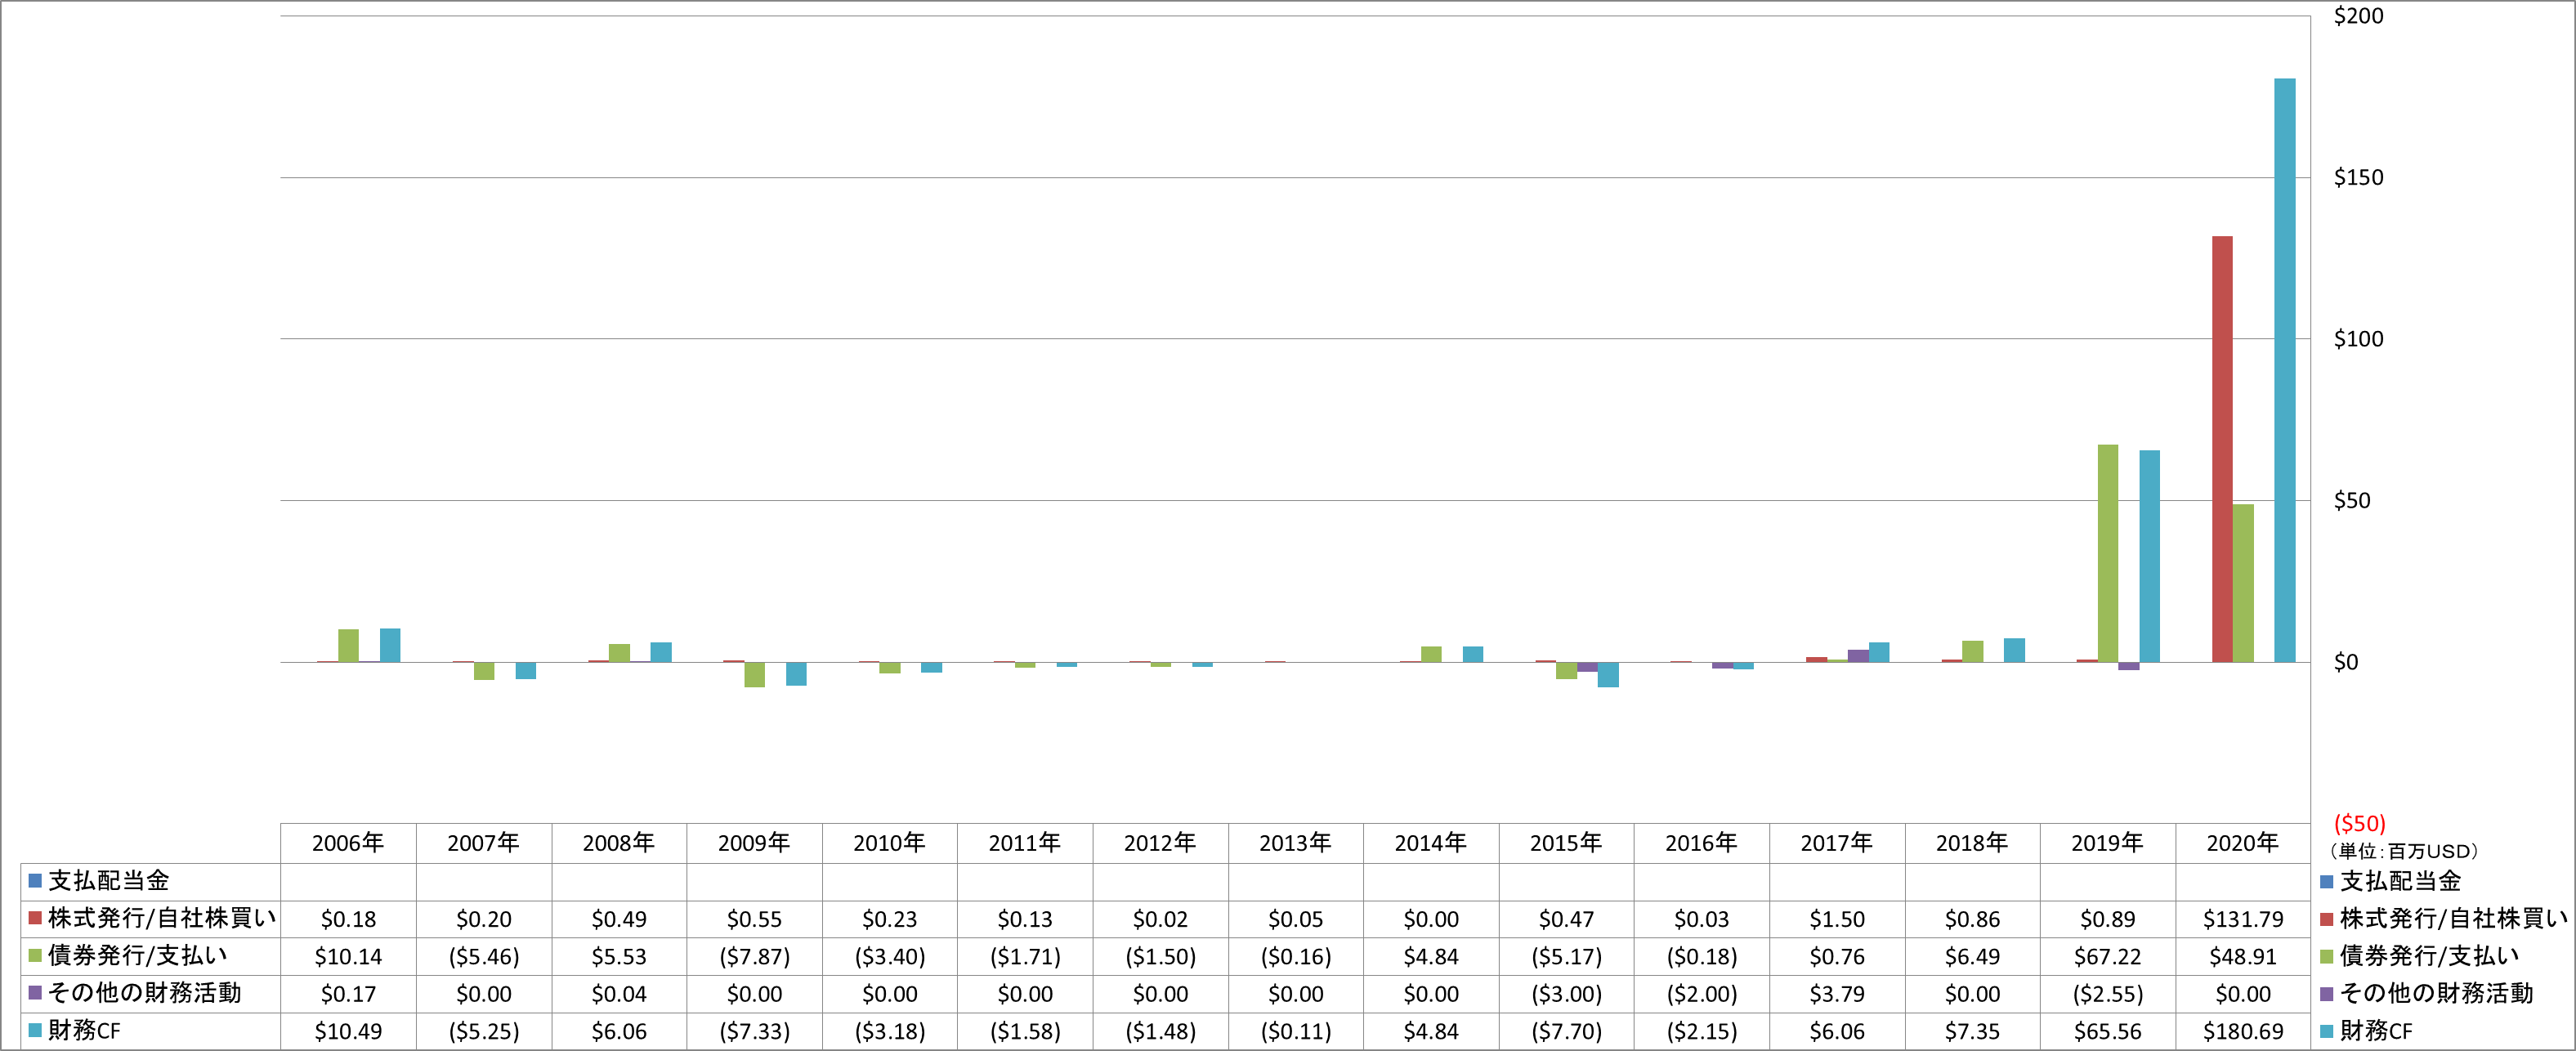
Task: Click the $200 axis label
Action: [x=2358, y=16]
